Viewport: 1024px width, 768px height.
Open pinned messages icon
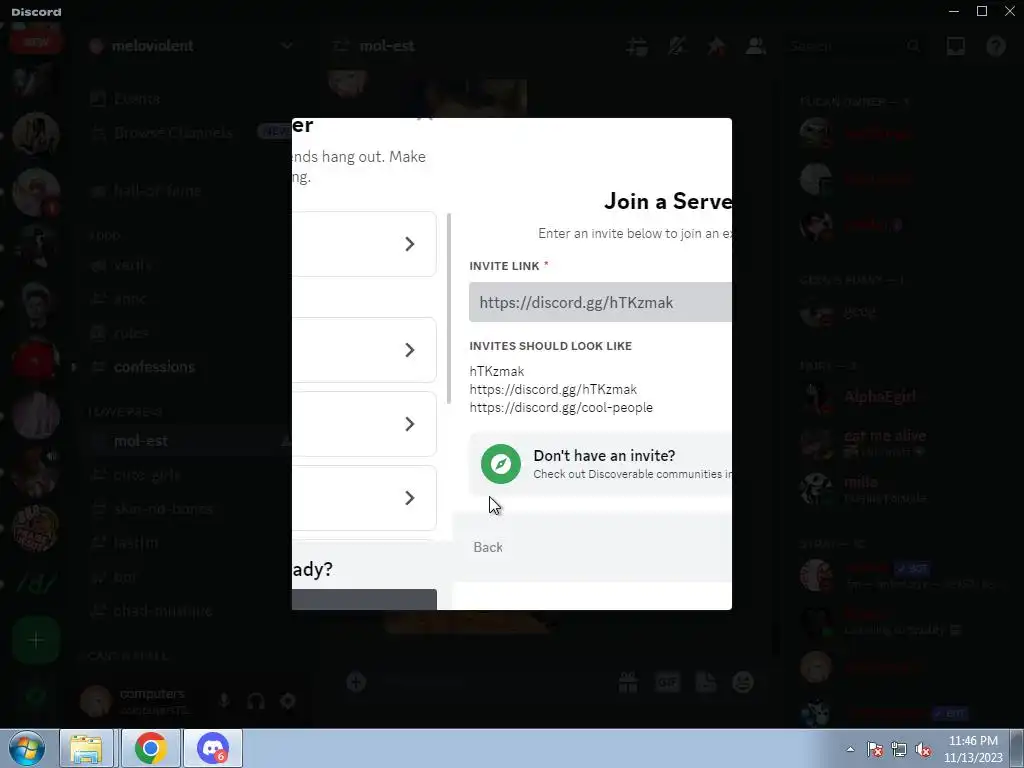(716, 46)
